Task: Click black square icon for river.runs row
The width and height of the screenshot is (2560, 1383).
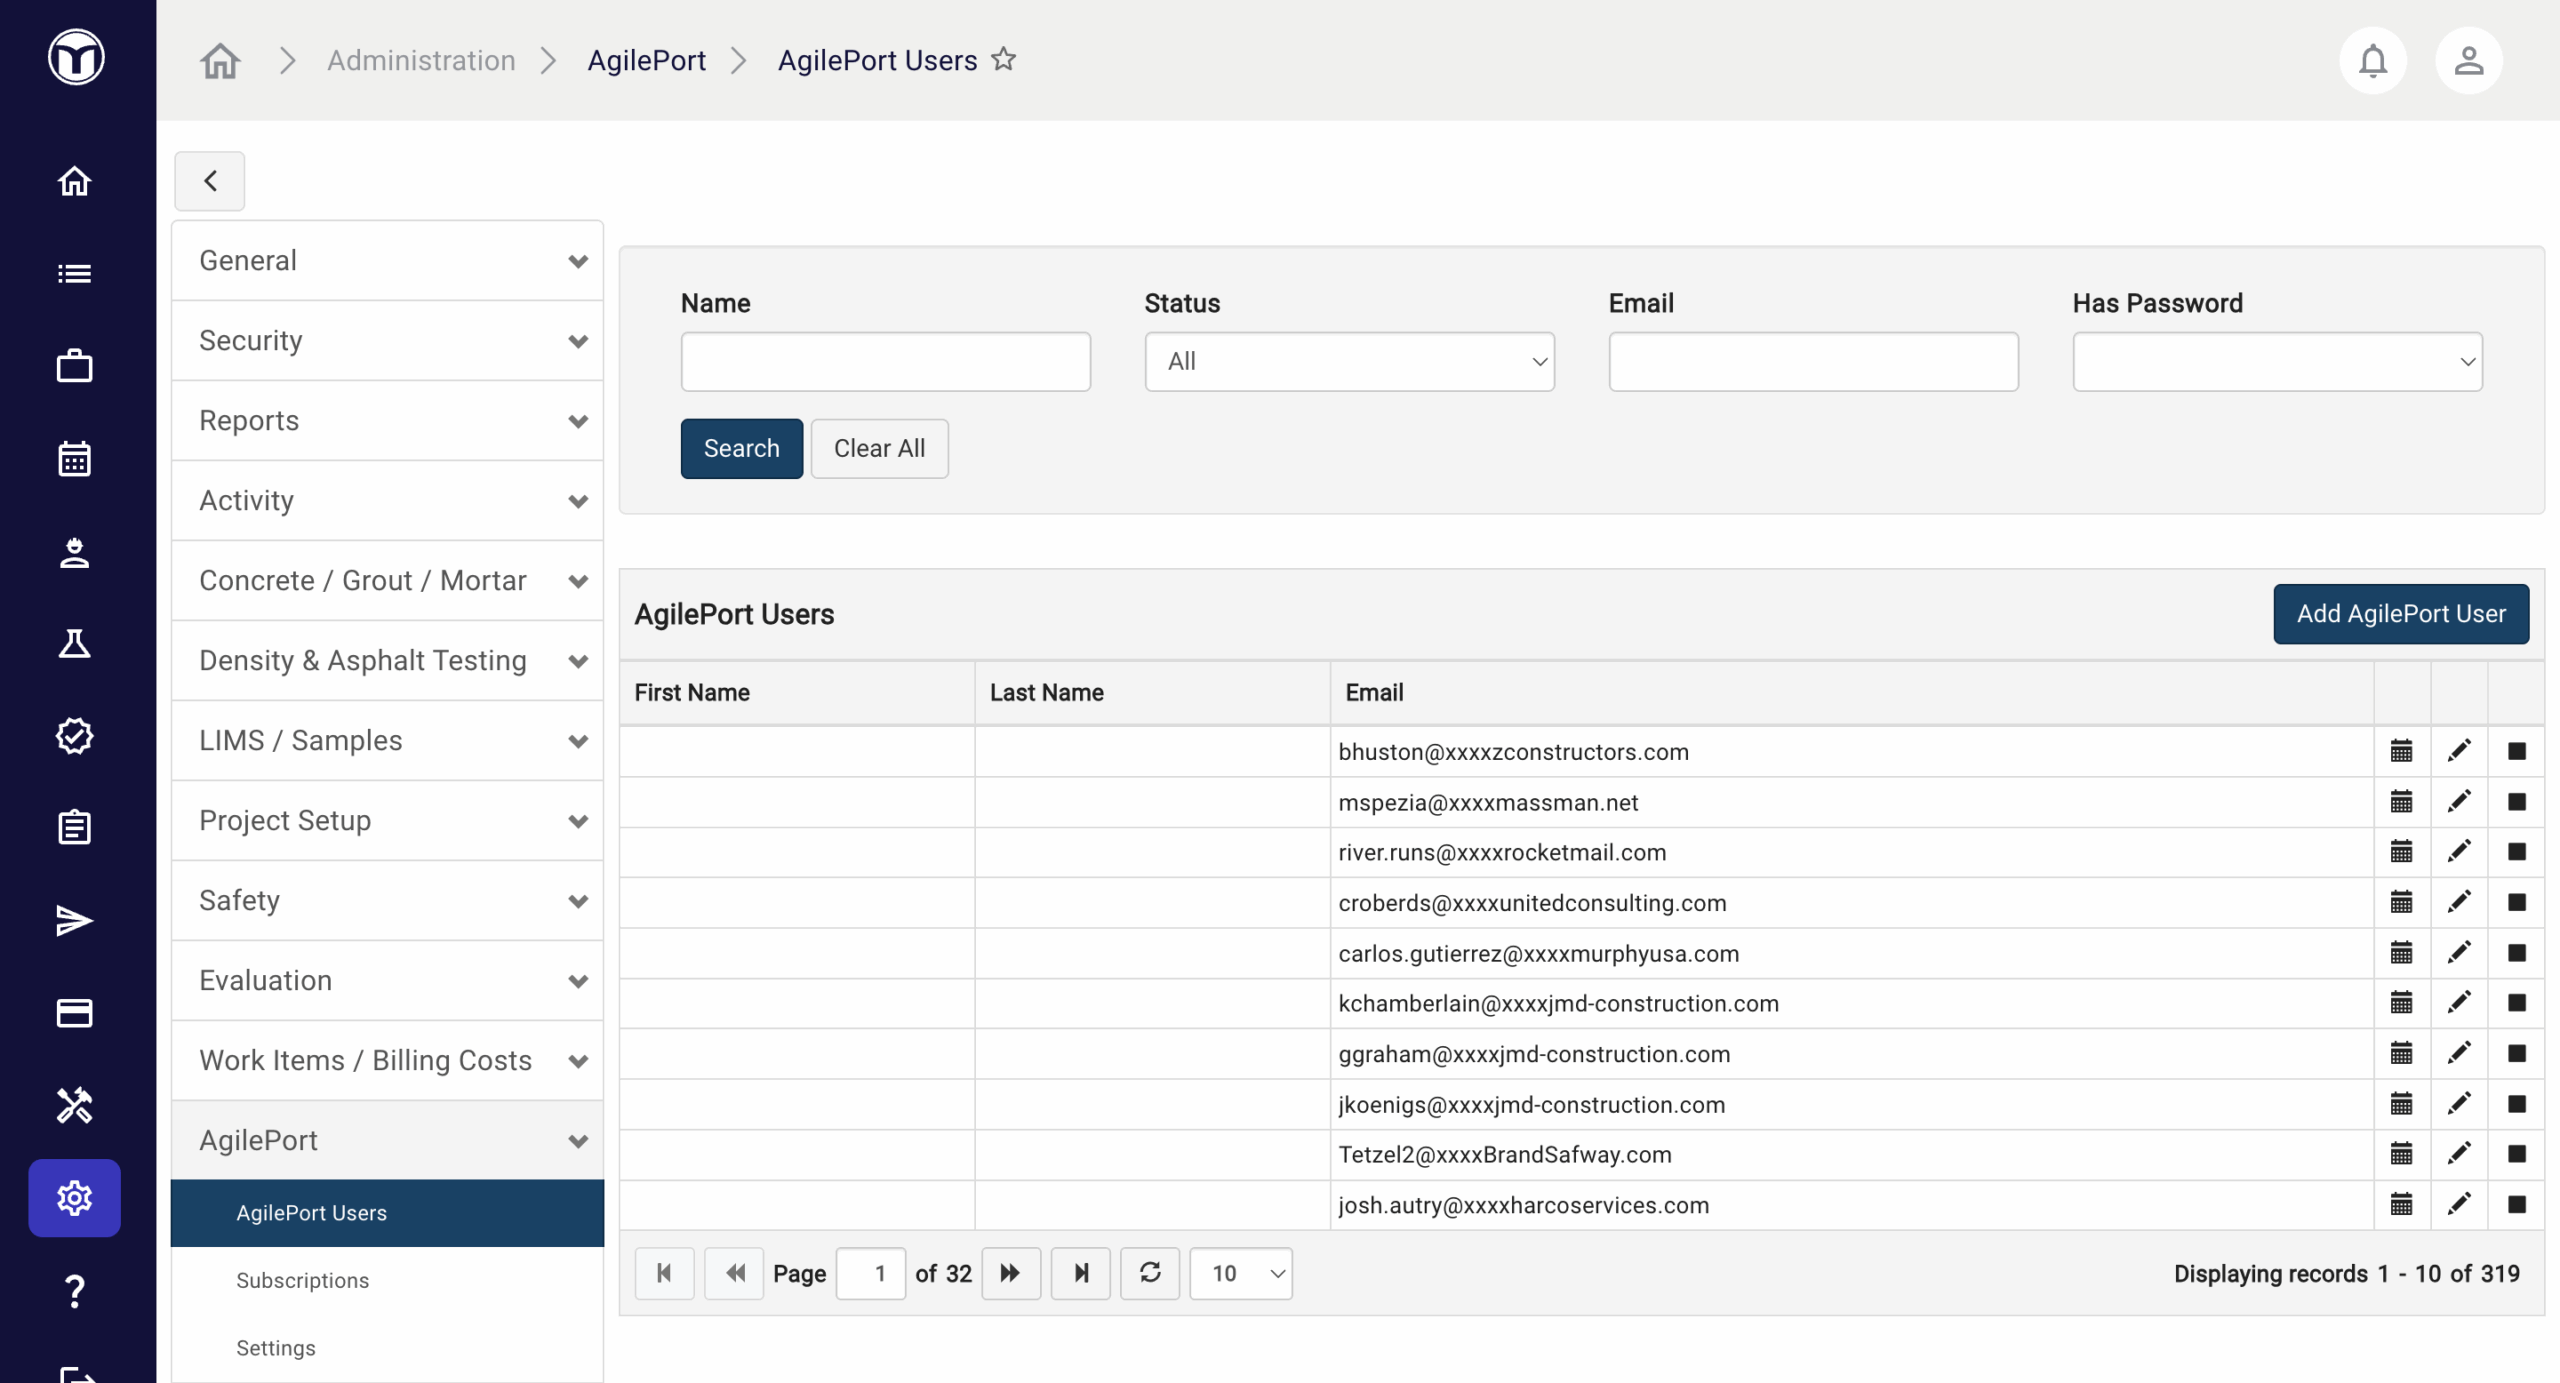Action: click(x=2516, y=852)
